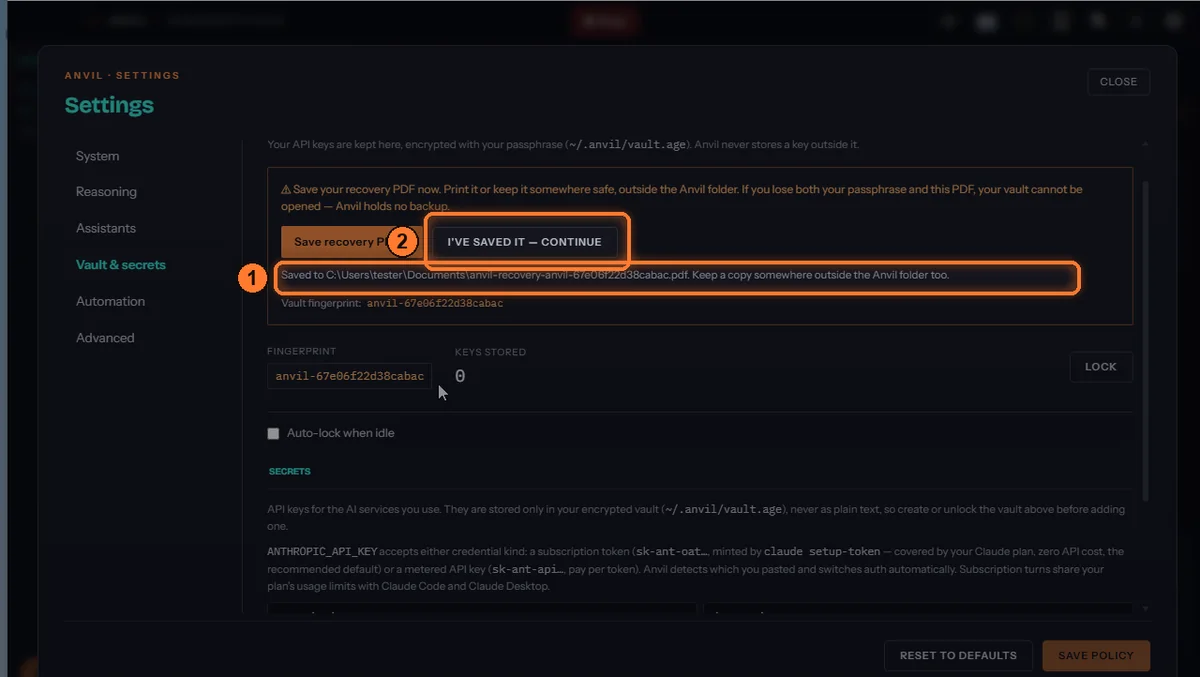
Task: Reset settings with RESET TO DEFAULTS
Action: pos(958,656)
